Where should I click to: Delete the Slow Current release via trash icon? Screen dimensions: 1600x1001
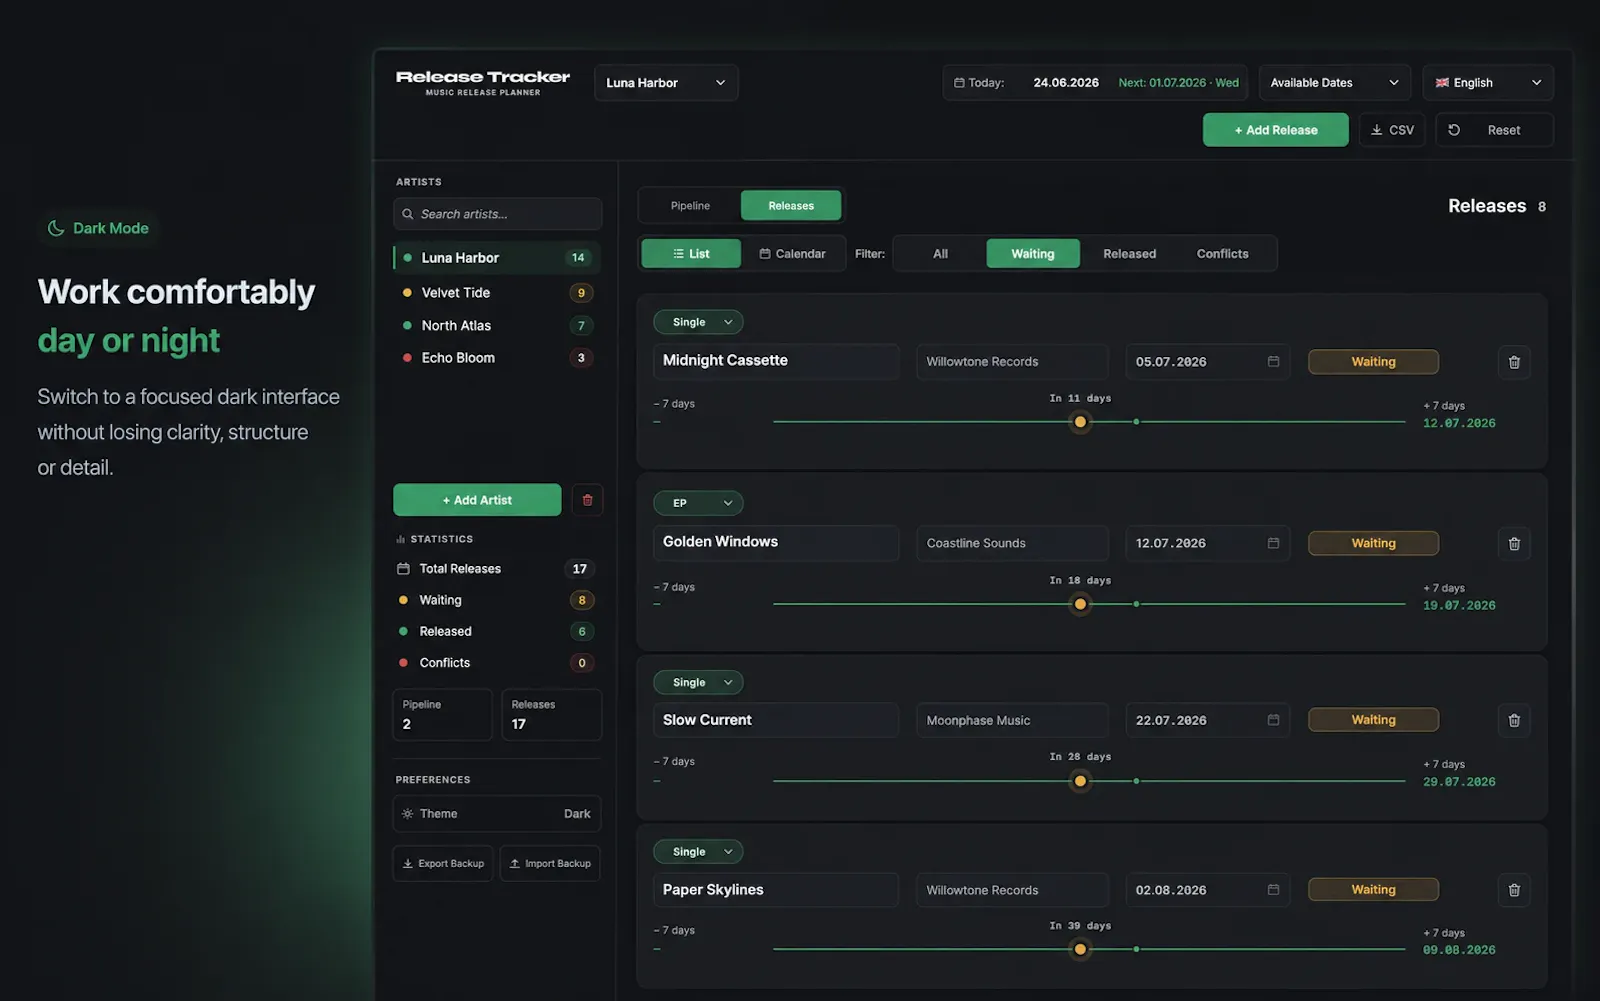click(1514, 720)
